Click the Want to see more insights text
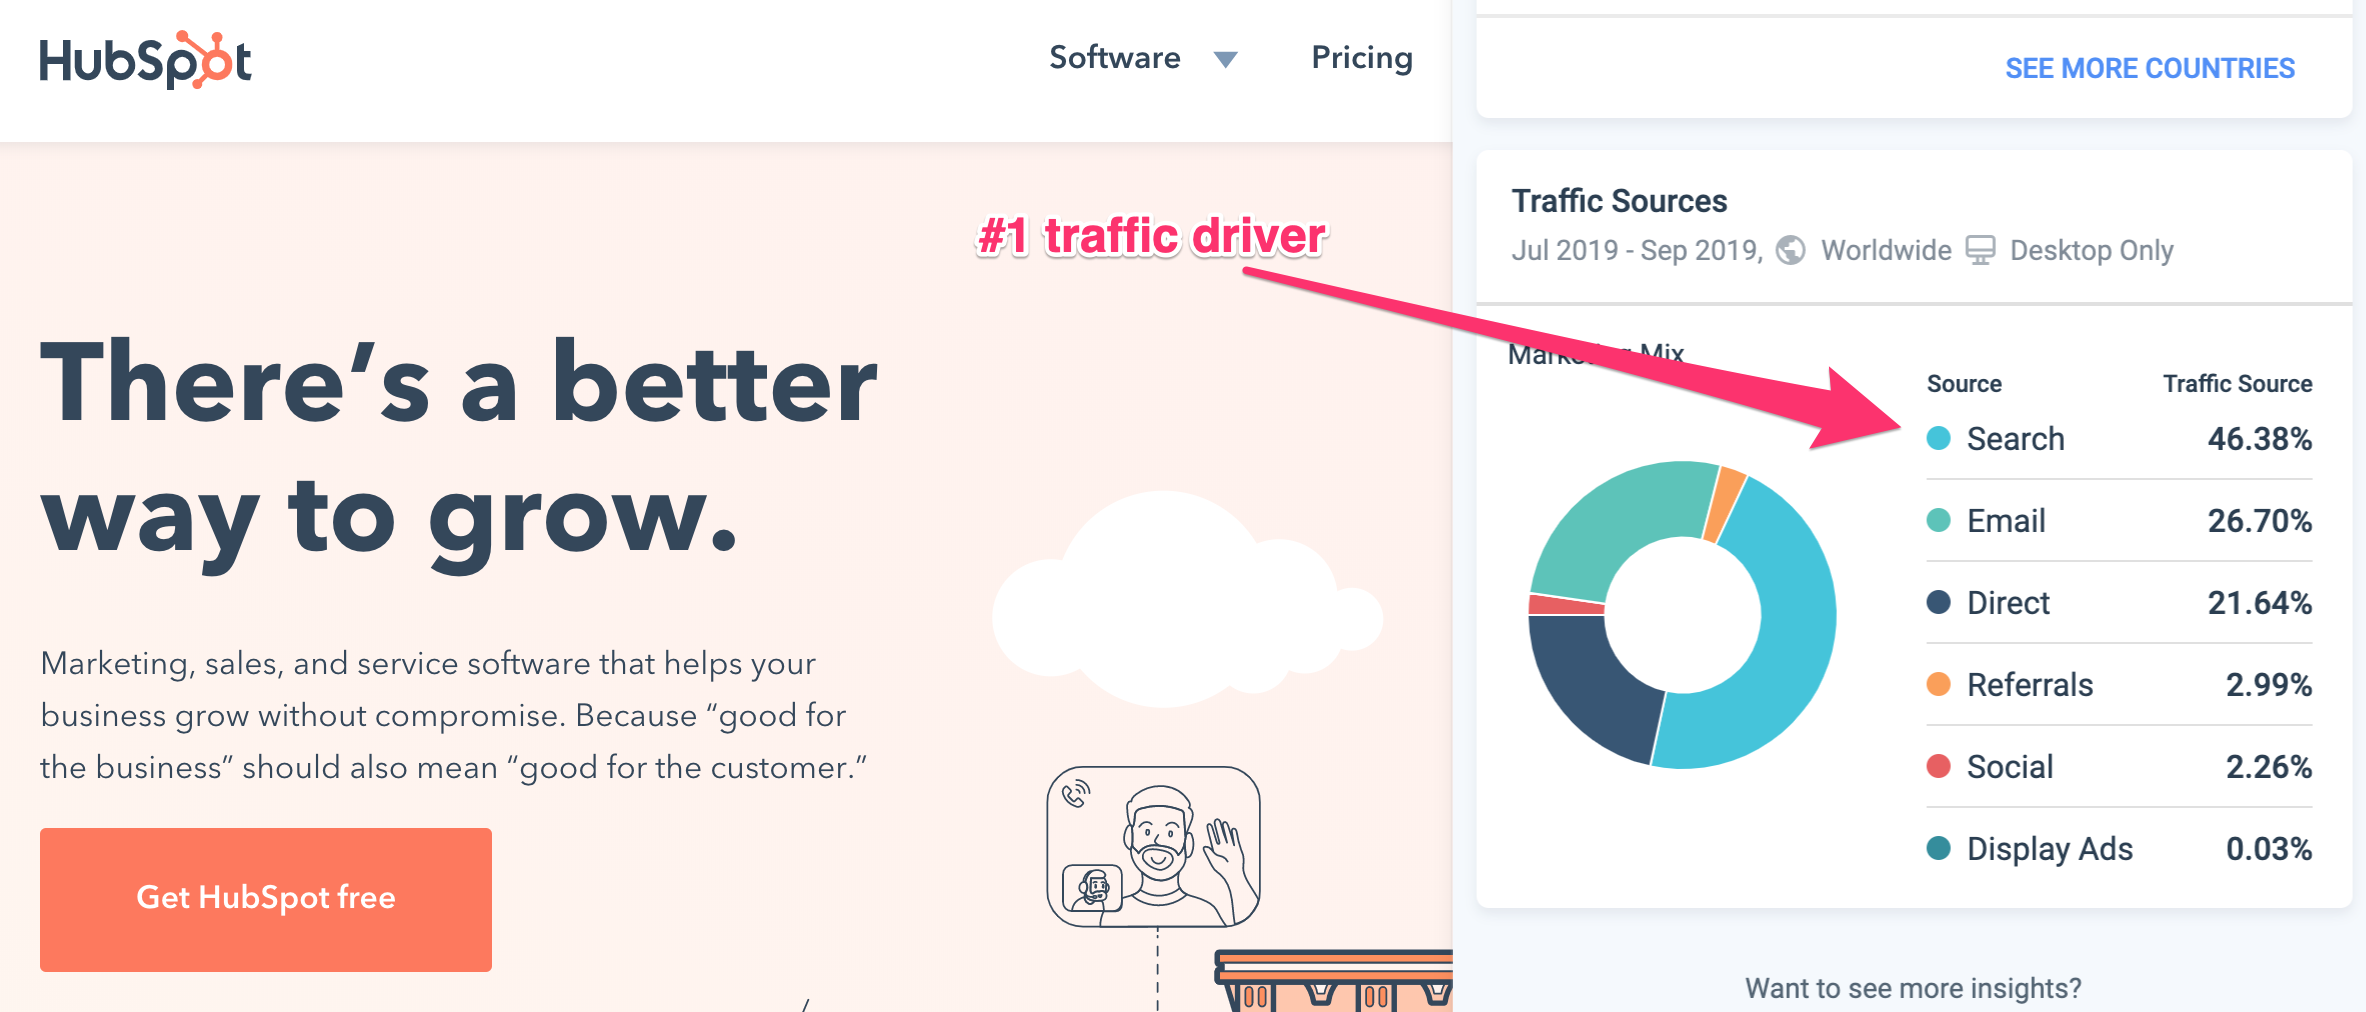 [1912, 988]
